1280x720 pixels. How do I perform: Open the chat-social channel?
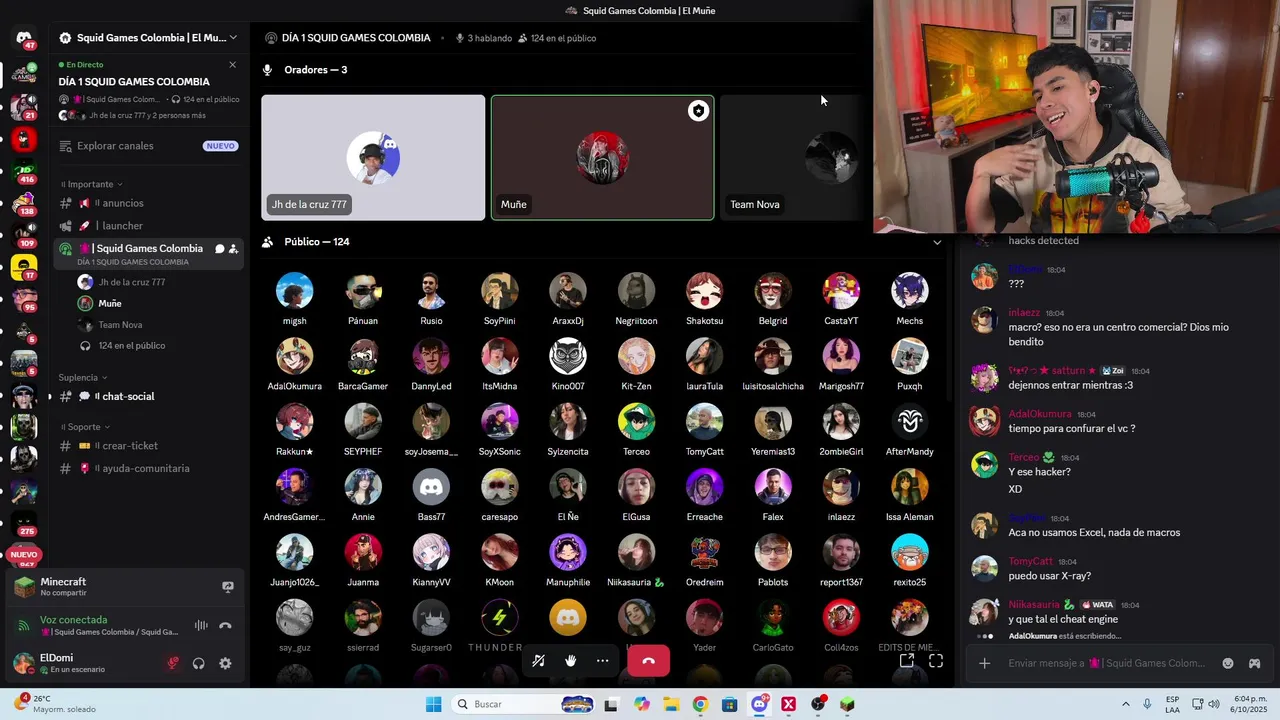148,396
